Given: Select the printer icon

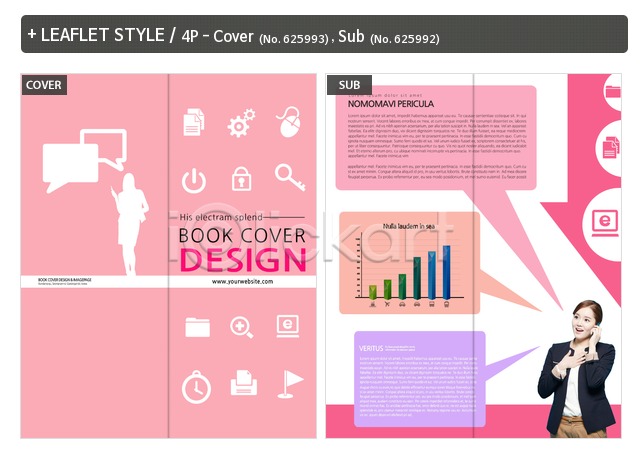Looking at the screenshot, I should point(243,383).
